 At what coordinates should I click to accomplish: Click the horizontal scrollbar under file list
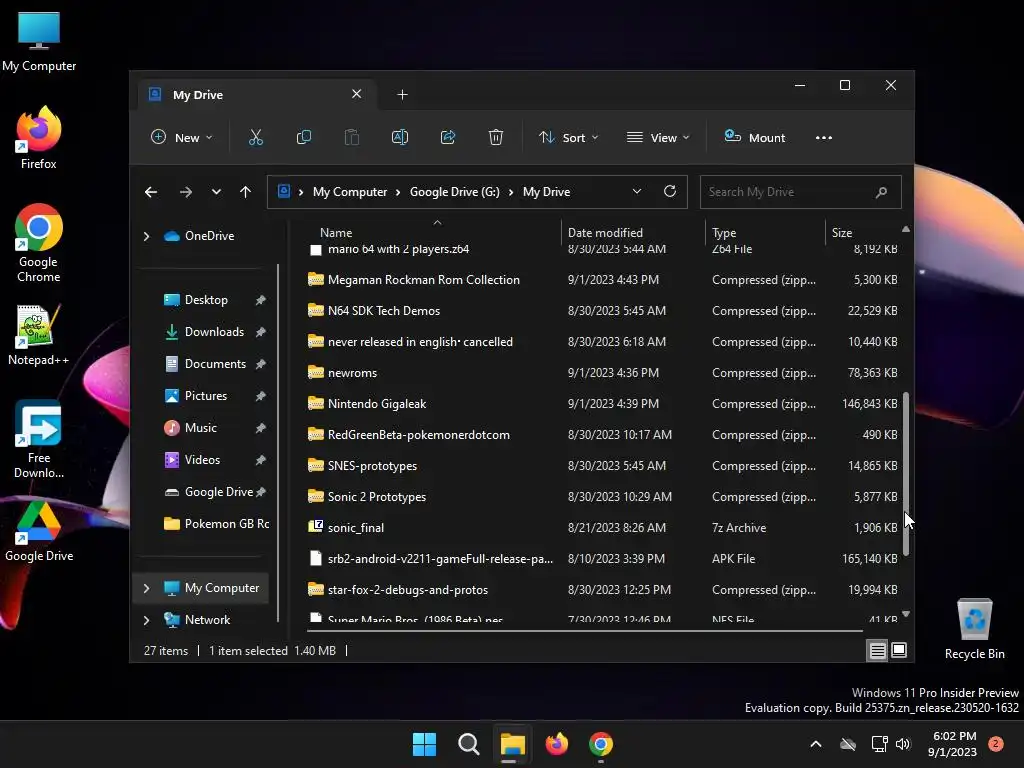click(x=584, y=631)
